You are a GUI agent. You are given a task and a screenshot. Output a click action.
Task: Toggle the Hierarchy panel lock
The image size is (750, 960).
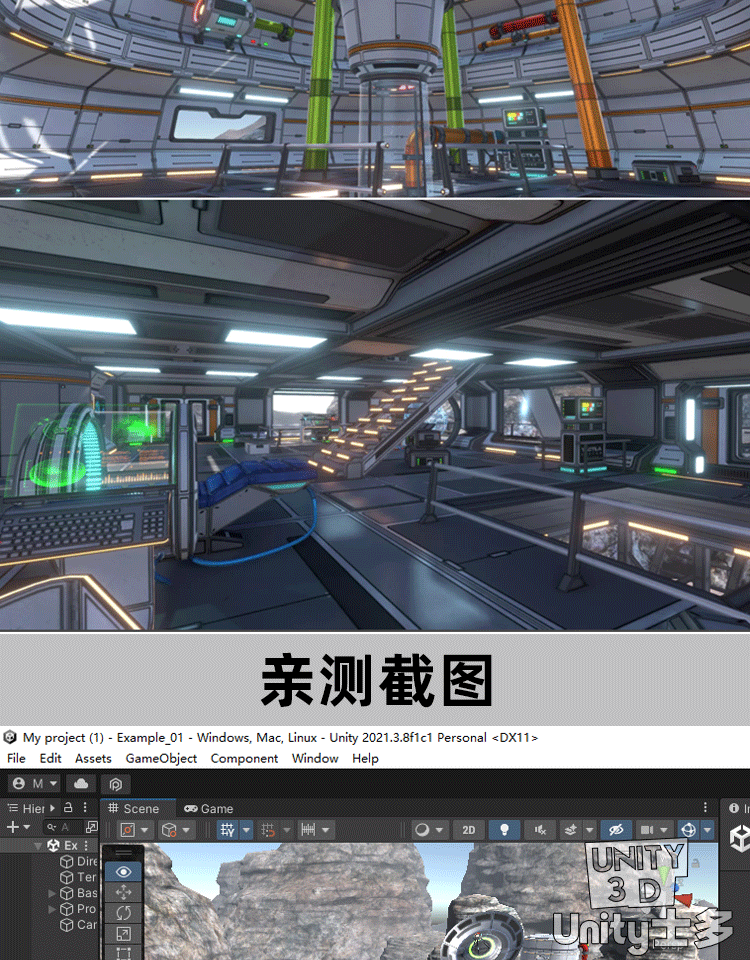68,808
